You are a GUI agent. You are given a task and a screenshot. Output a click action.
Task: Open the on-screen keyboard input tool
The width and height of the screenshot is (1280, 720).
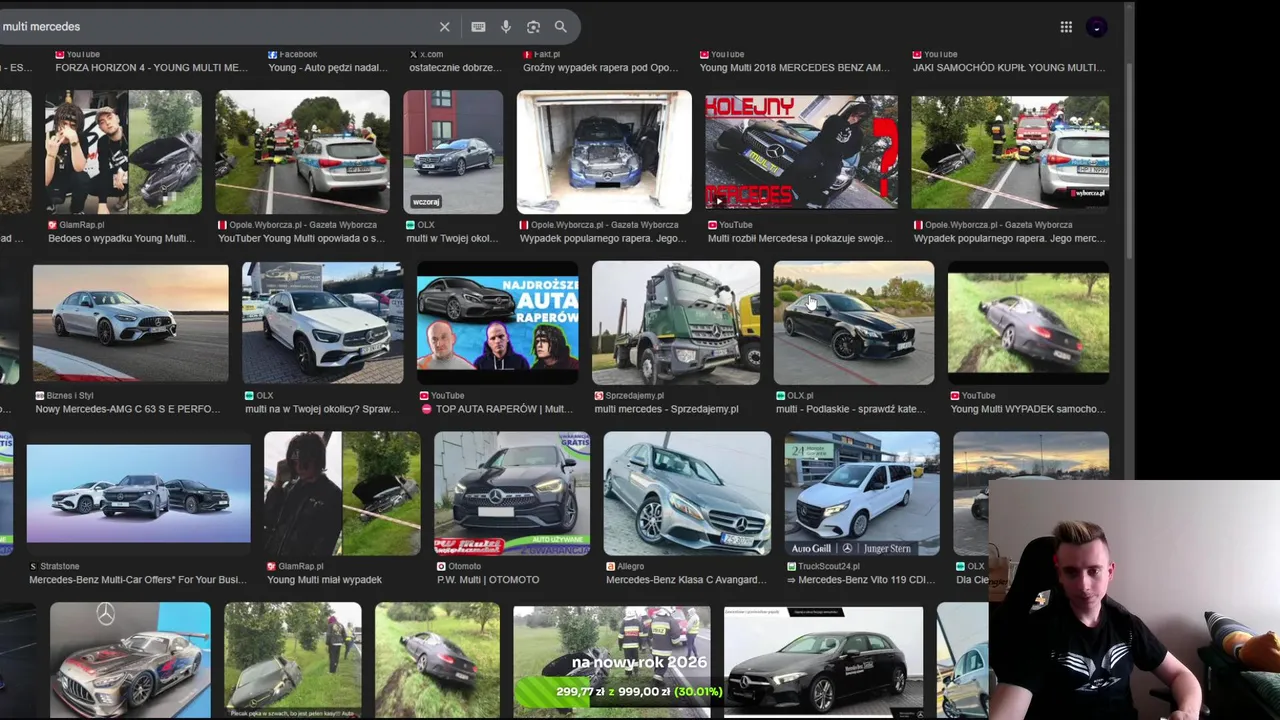coord(478,27)
